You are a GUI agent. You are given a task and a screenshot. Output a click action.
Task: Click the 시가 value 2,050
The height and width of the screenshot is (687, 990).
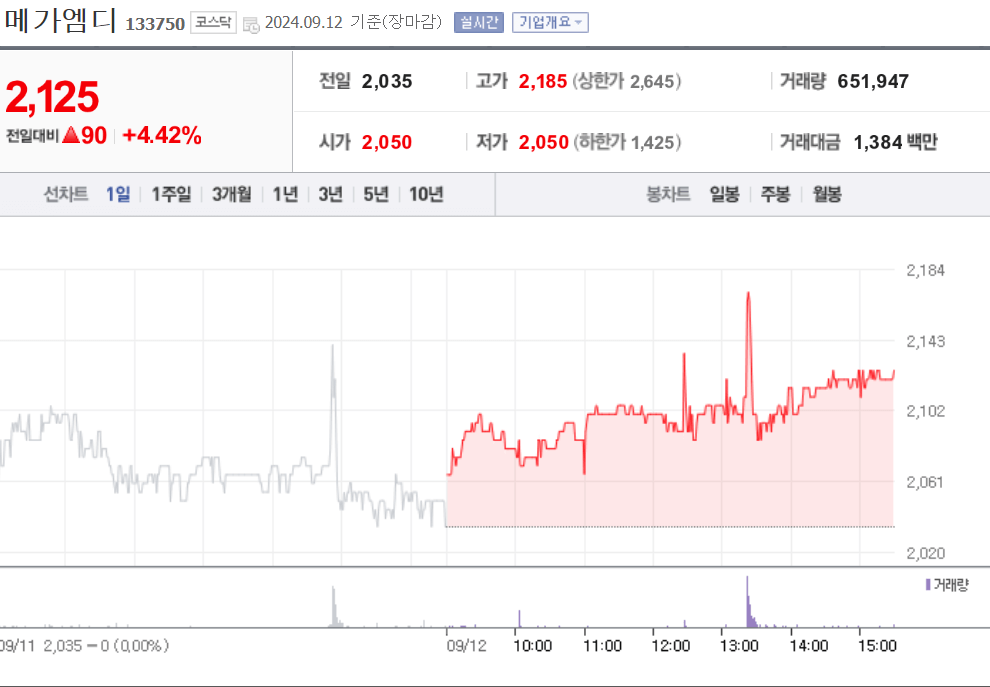pyautogui.click(x=386, y=142)
